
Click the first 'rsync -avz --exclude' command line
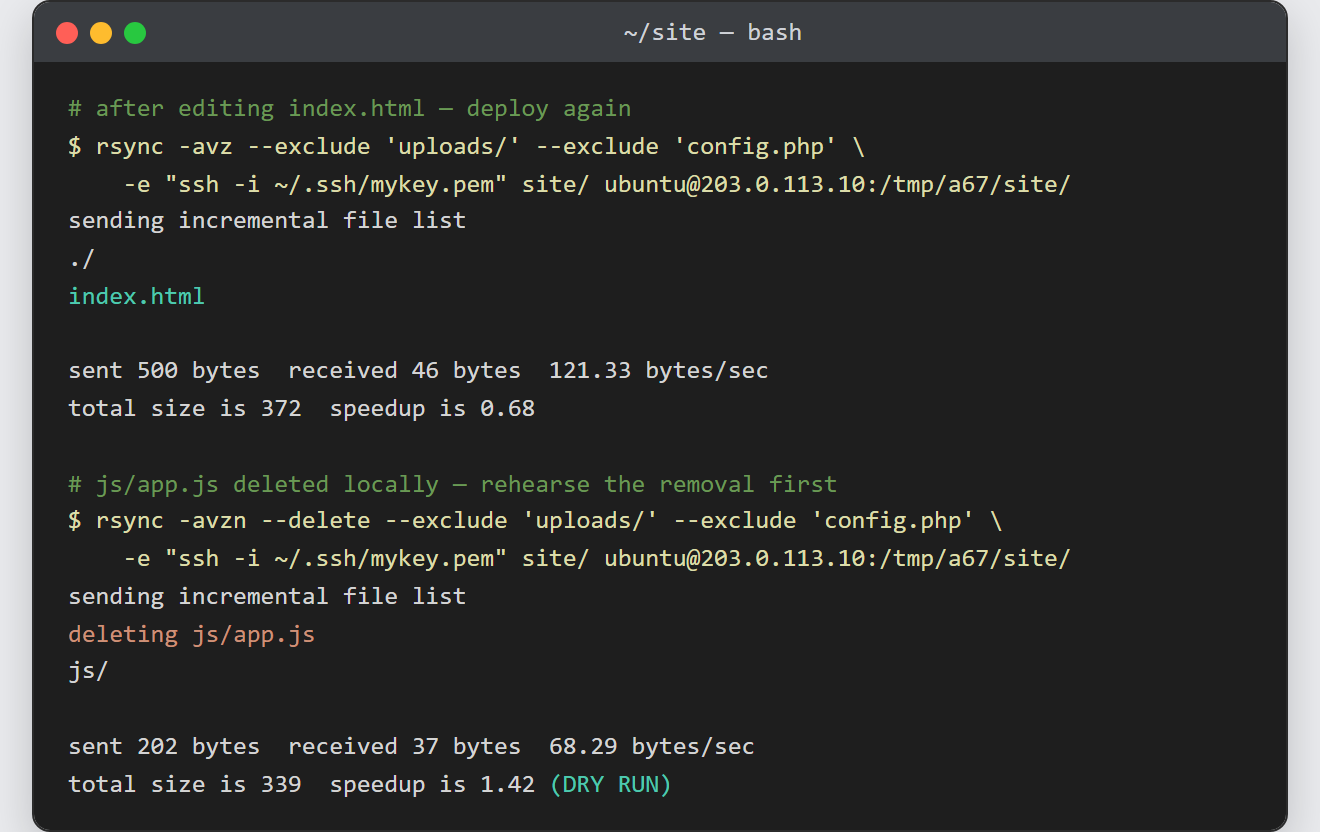point(466,146)
